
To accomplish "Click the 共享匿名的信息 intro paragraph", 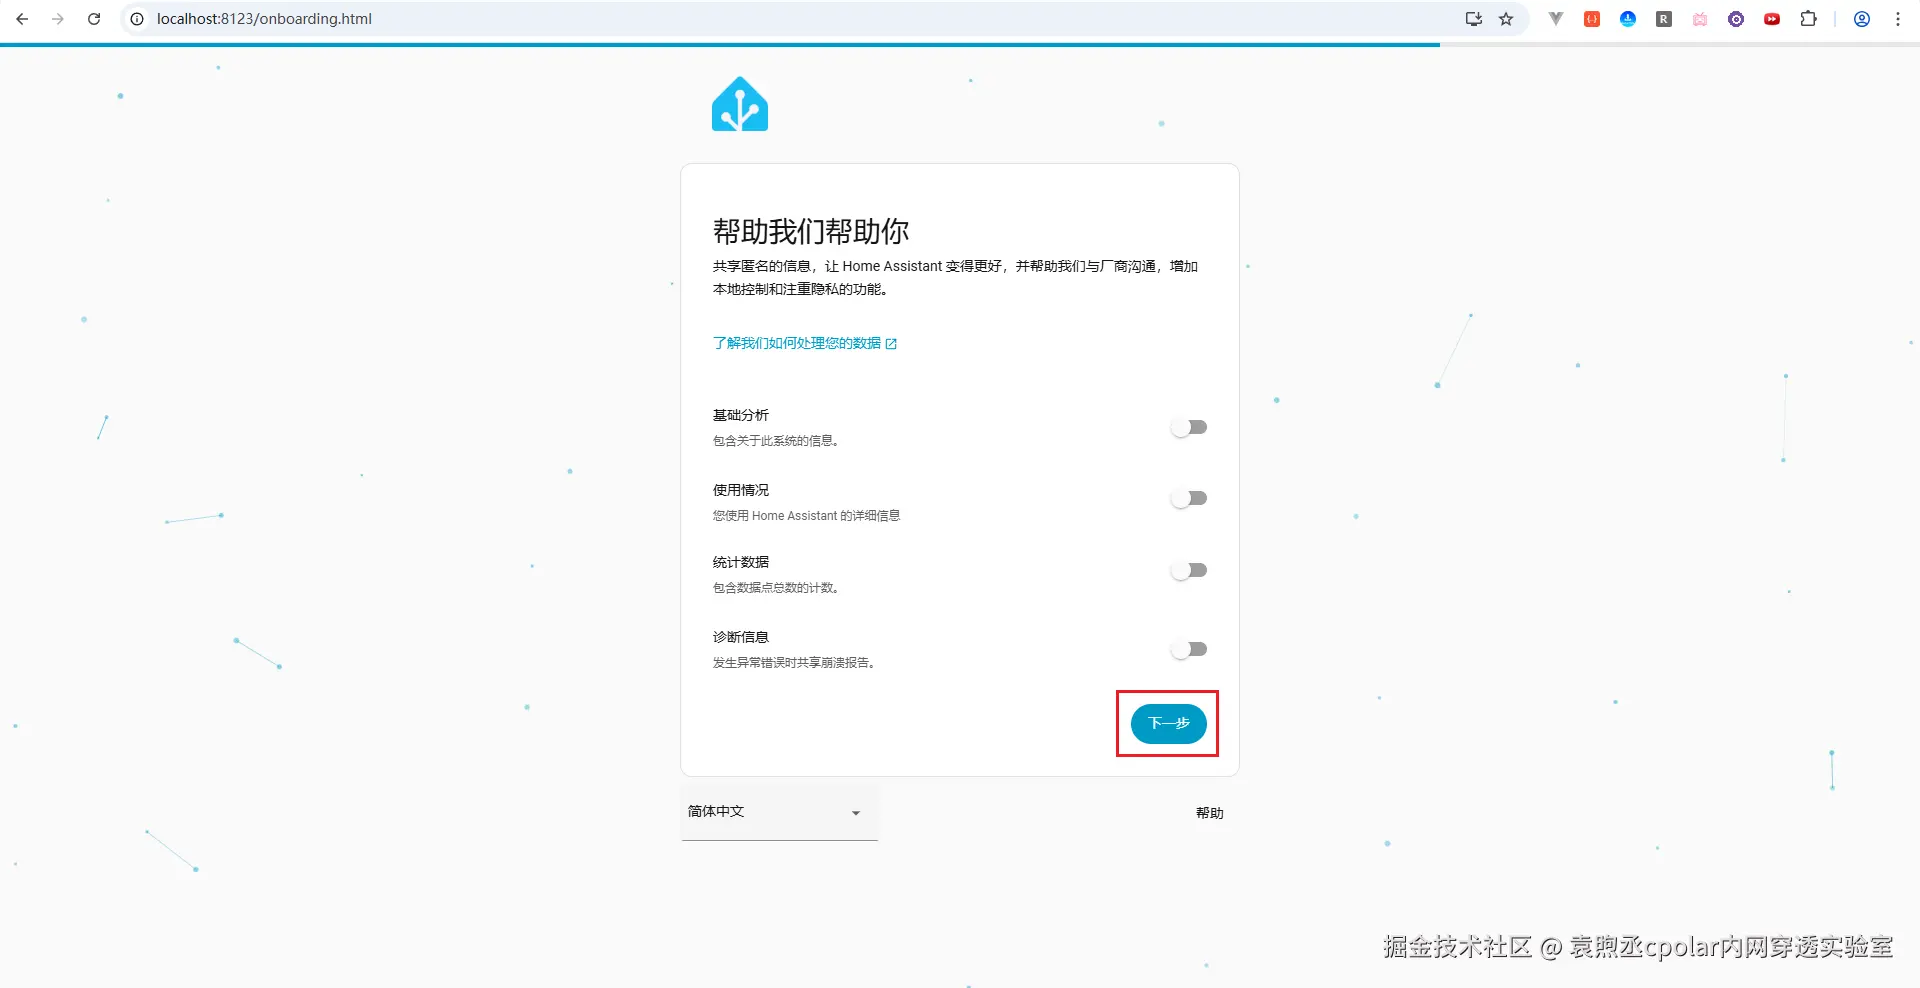I will click(x=955, y=278).
